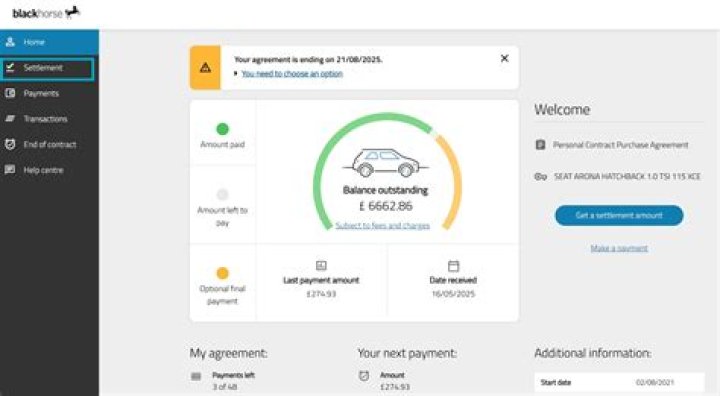Click the Settlement checkmark icon

(x=10, y=68)
